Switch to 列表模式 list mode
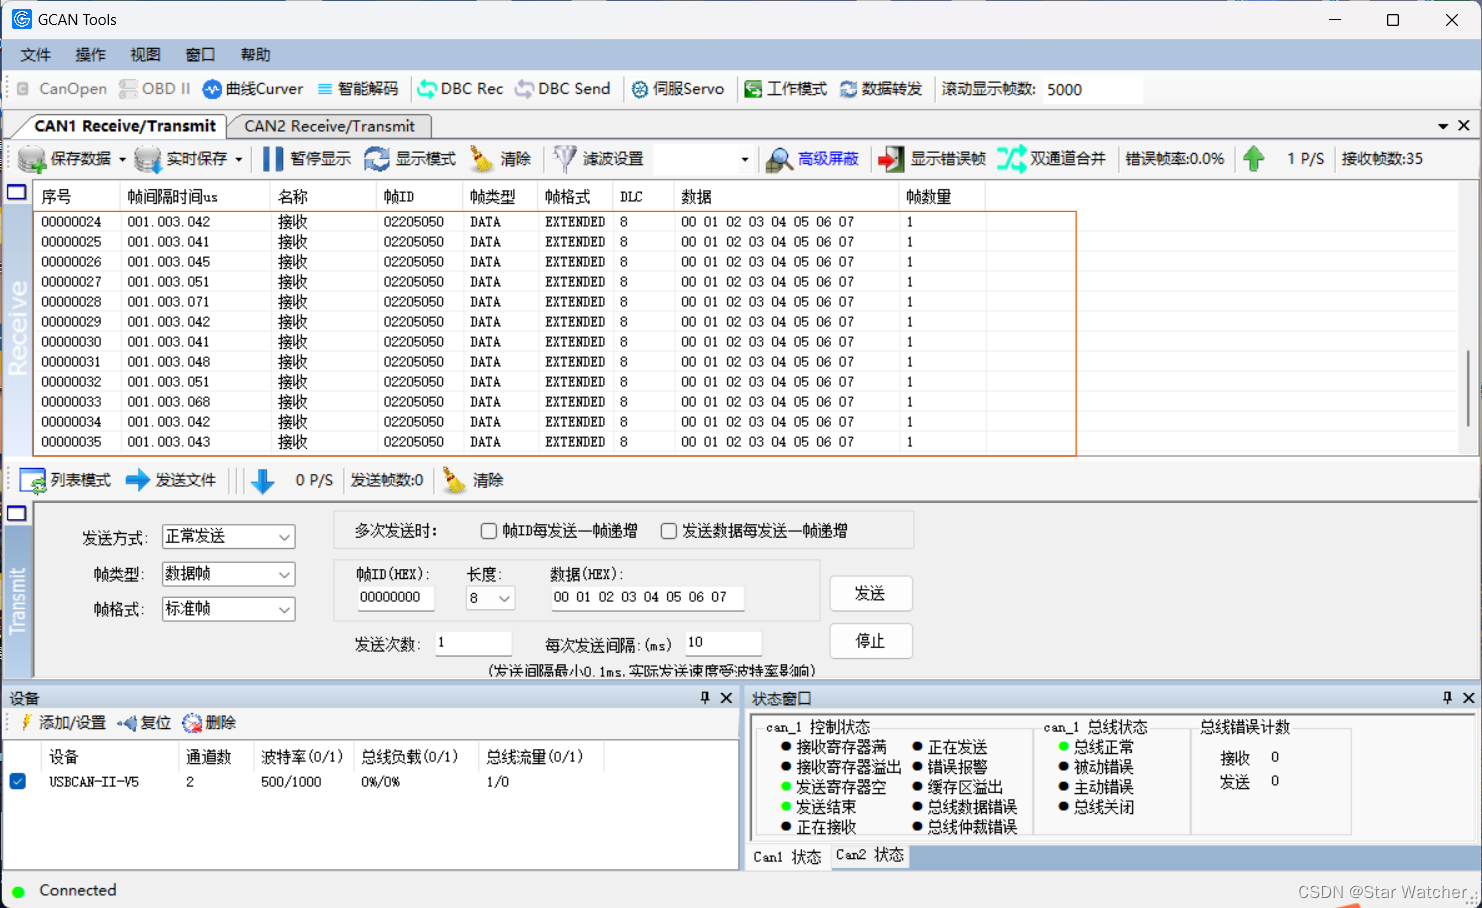This screenshot has width=1482, height=908. pyautogui.click(x=65, y=481)
